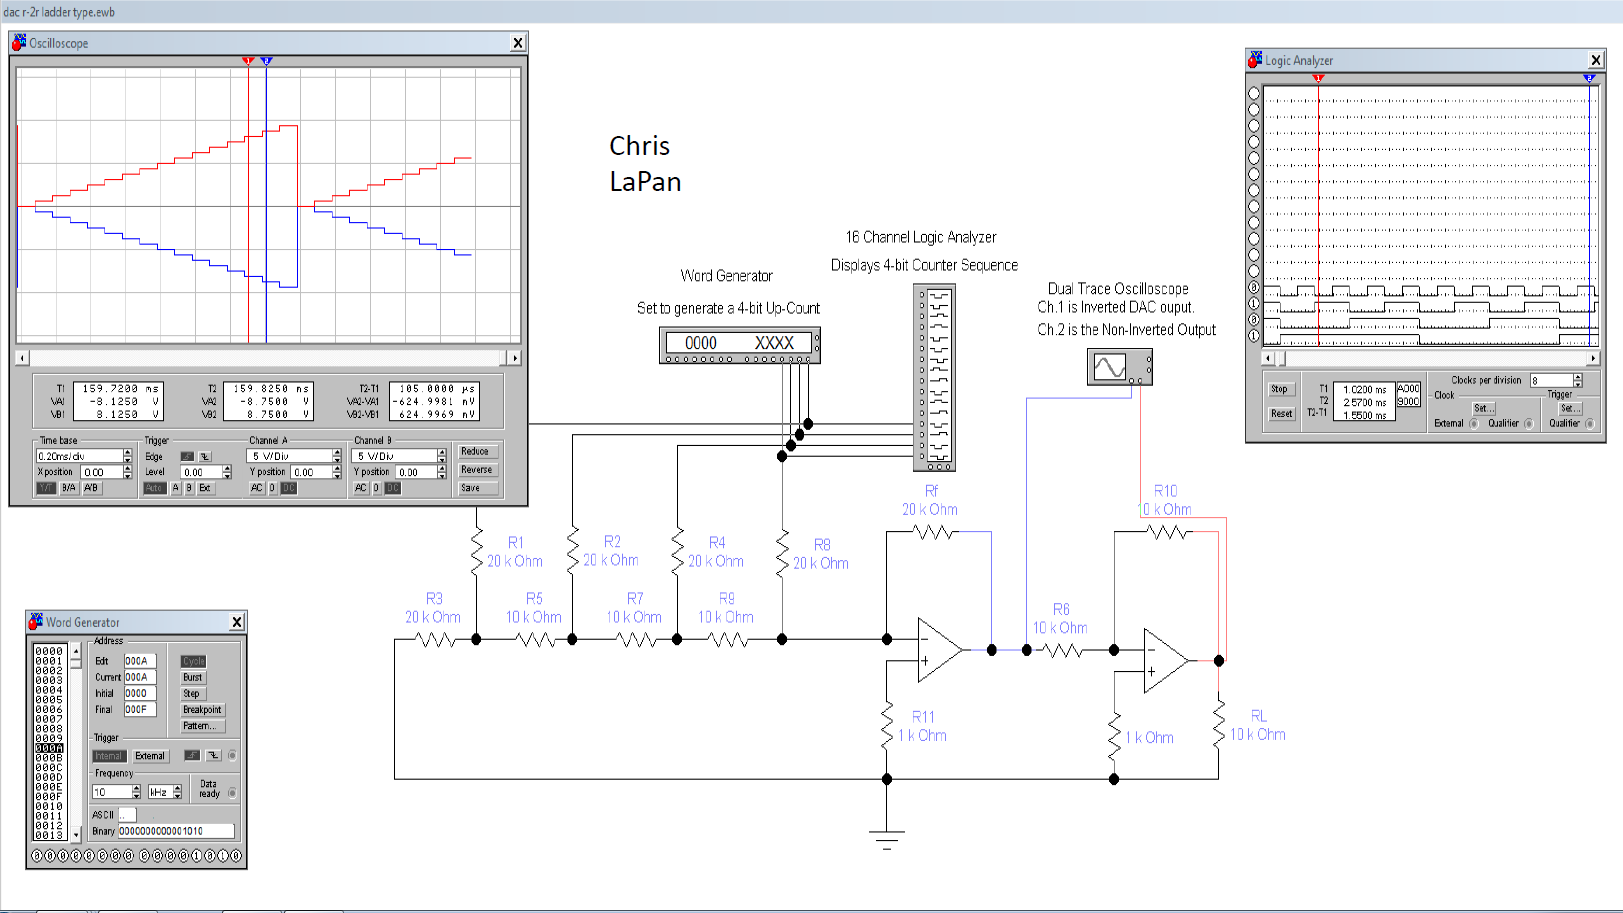Toggle A/B display mode in Oscilloscope
The height and width of the screenshot is (913, 1623).
click(x=91, y=488)
